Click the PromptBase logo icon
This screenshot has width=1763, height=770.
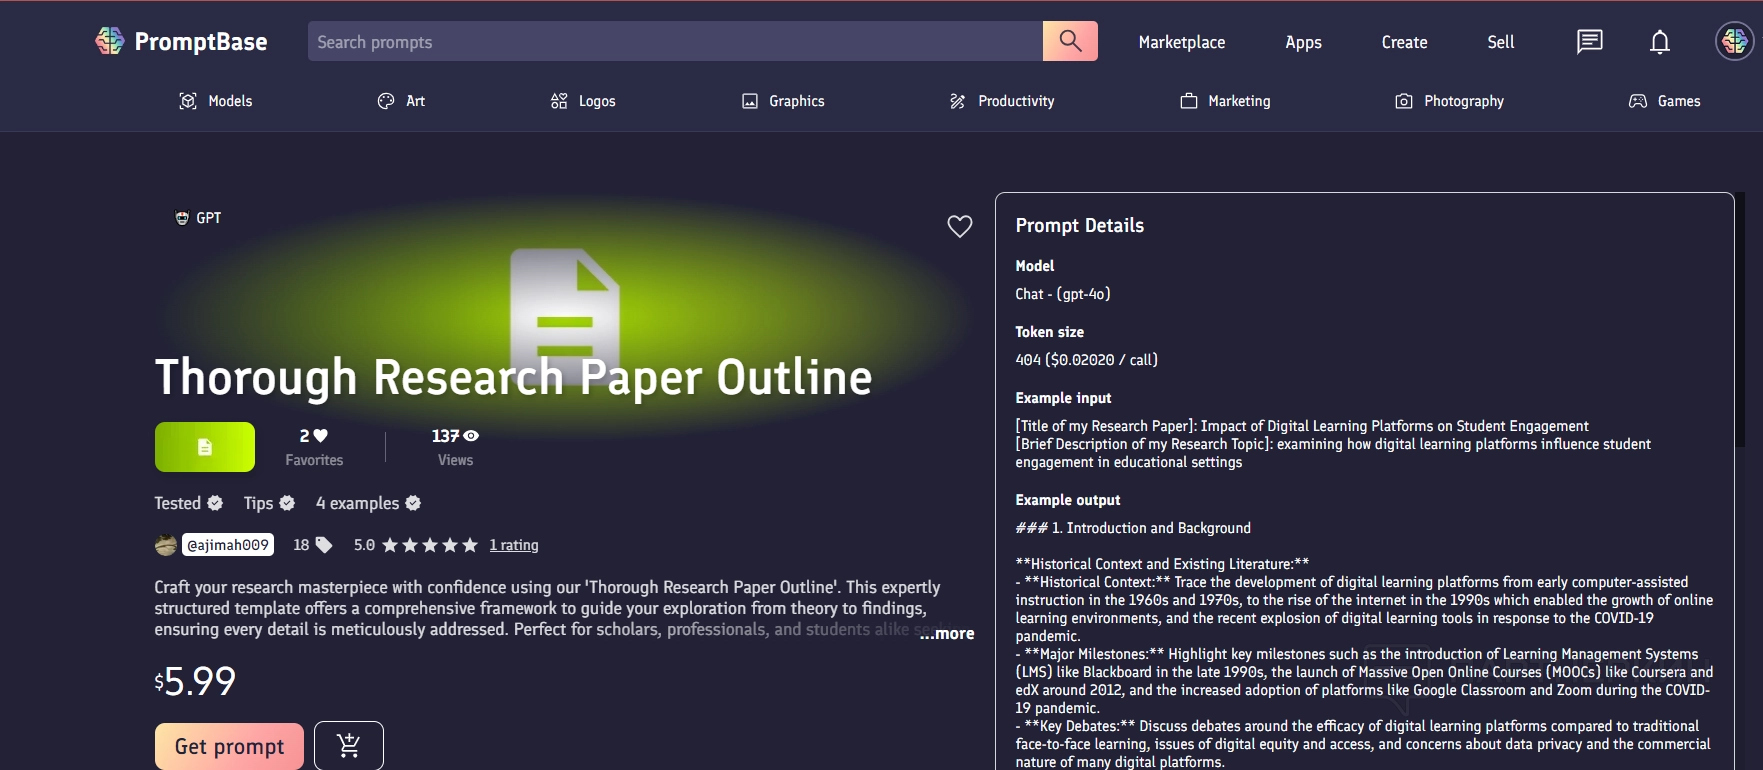[x=109, y=41]
